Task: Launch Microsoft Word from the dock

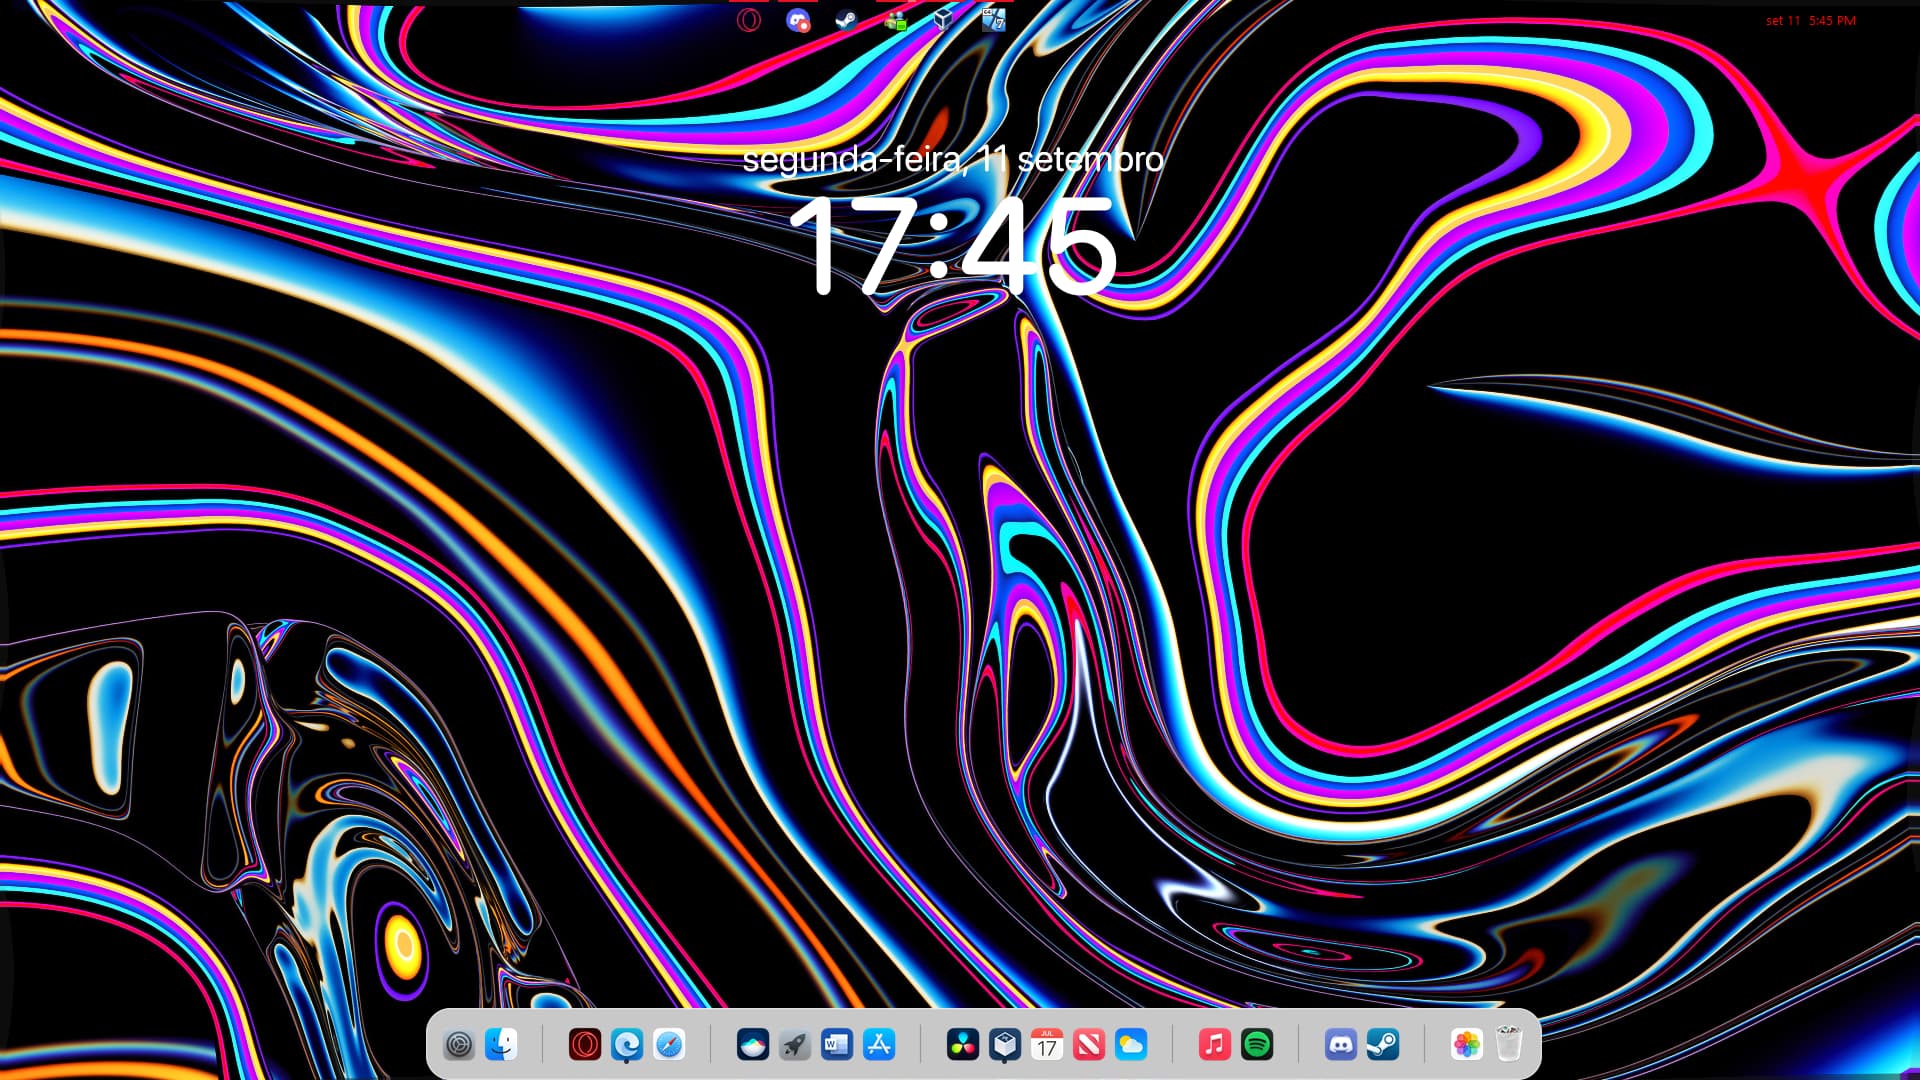Action: [837, 1045]
